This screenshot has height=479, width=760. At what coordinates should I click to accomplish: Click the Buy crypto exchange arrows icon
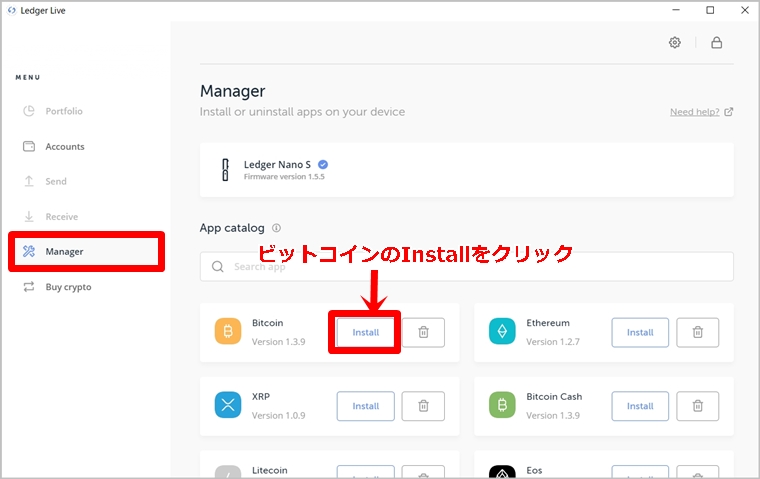[x=29, y=287]
